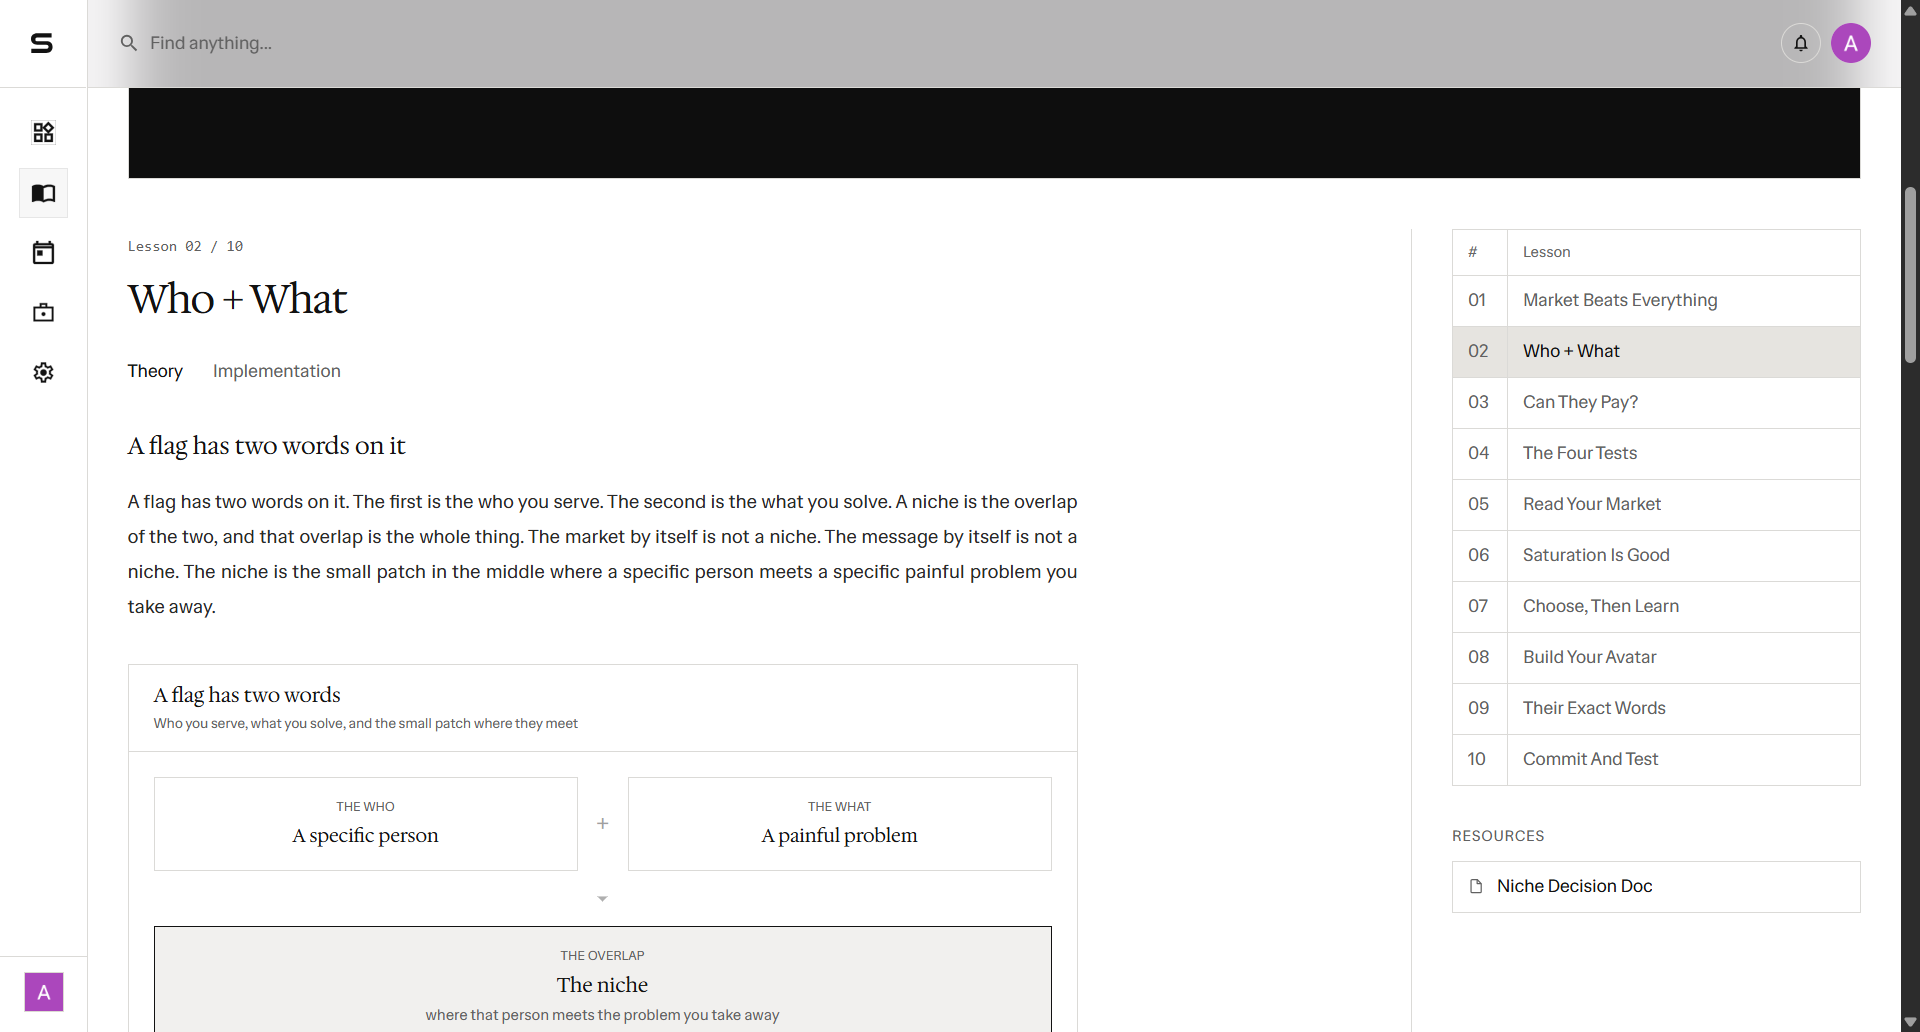Open the calendar icon in sidebar
1920x1032 pixels.
pos(43,253)
